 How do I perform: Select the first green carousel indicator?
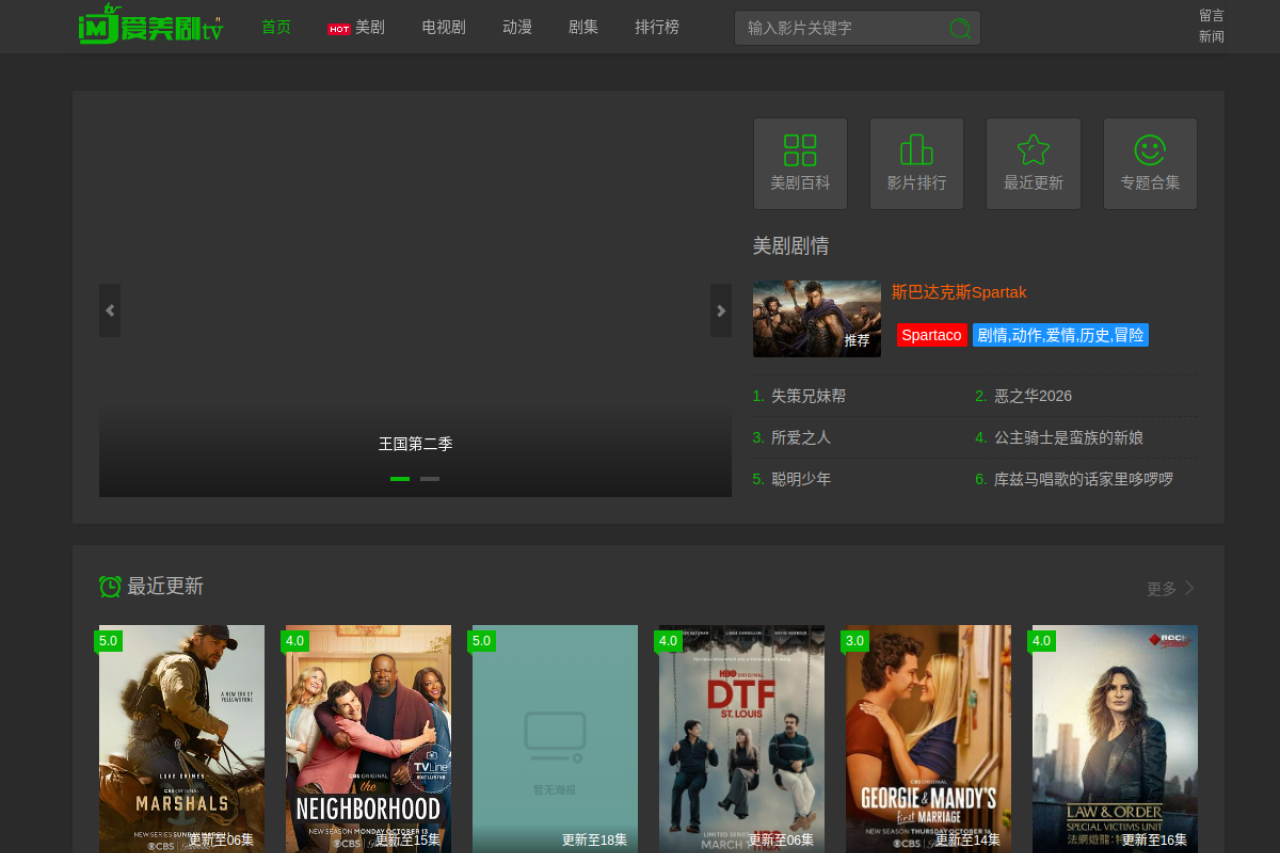coord(400,479)
